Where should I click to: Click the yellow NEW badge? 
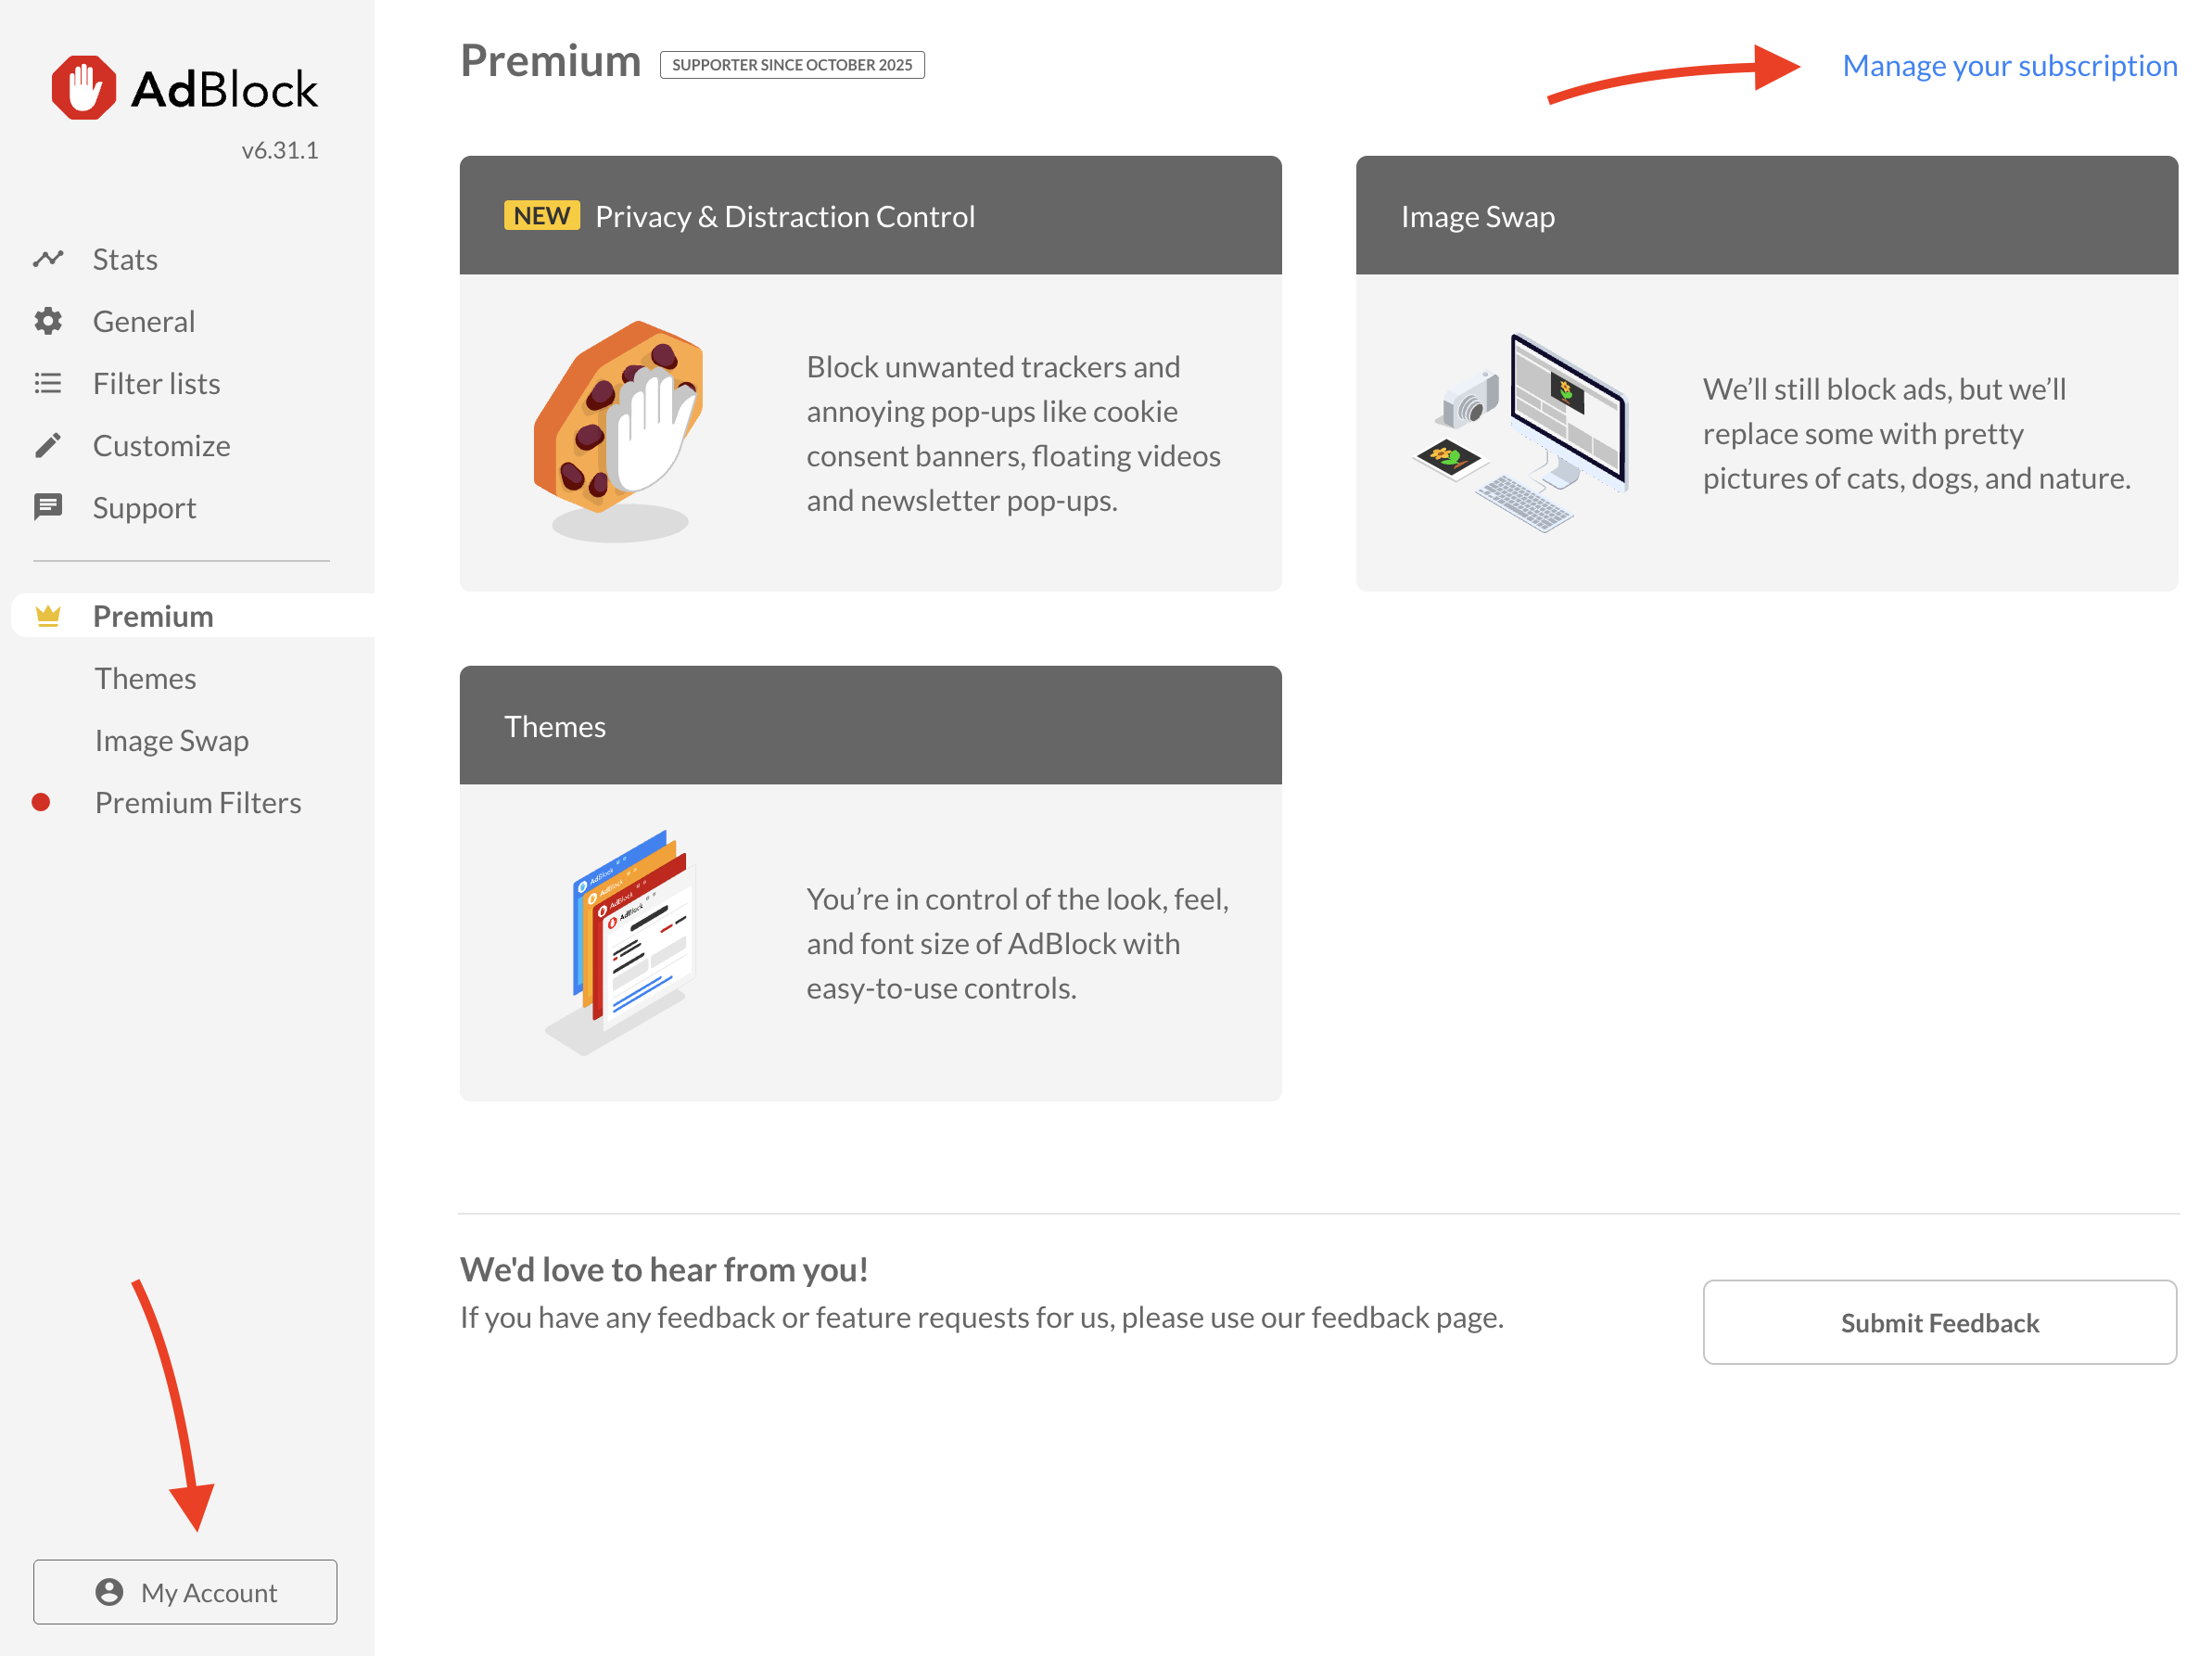(x=541, y=216)
